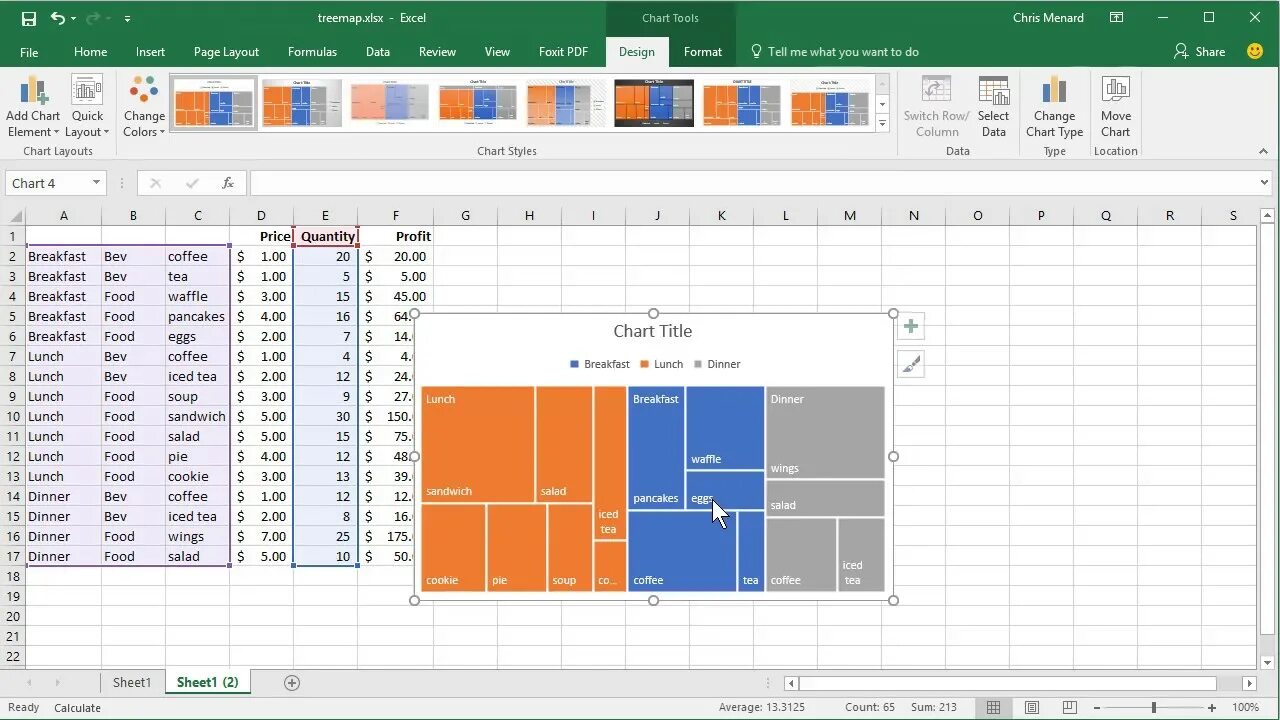Switch to the Format tab under Chart Tools
Image resolution: width=1280 pixels, height=720 pixels.
703,52
